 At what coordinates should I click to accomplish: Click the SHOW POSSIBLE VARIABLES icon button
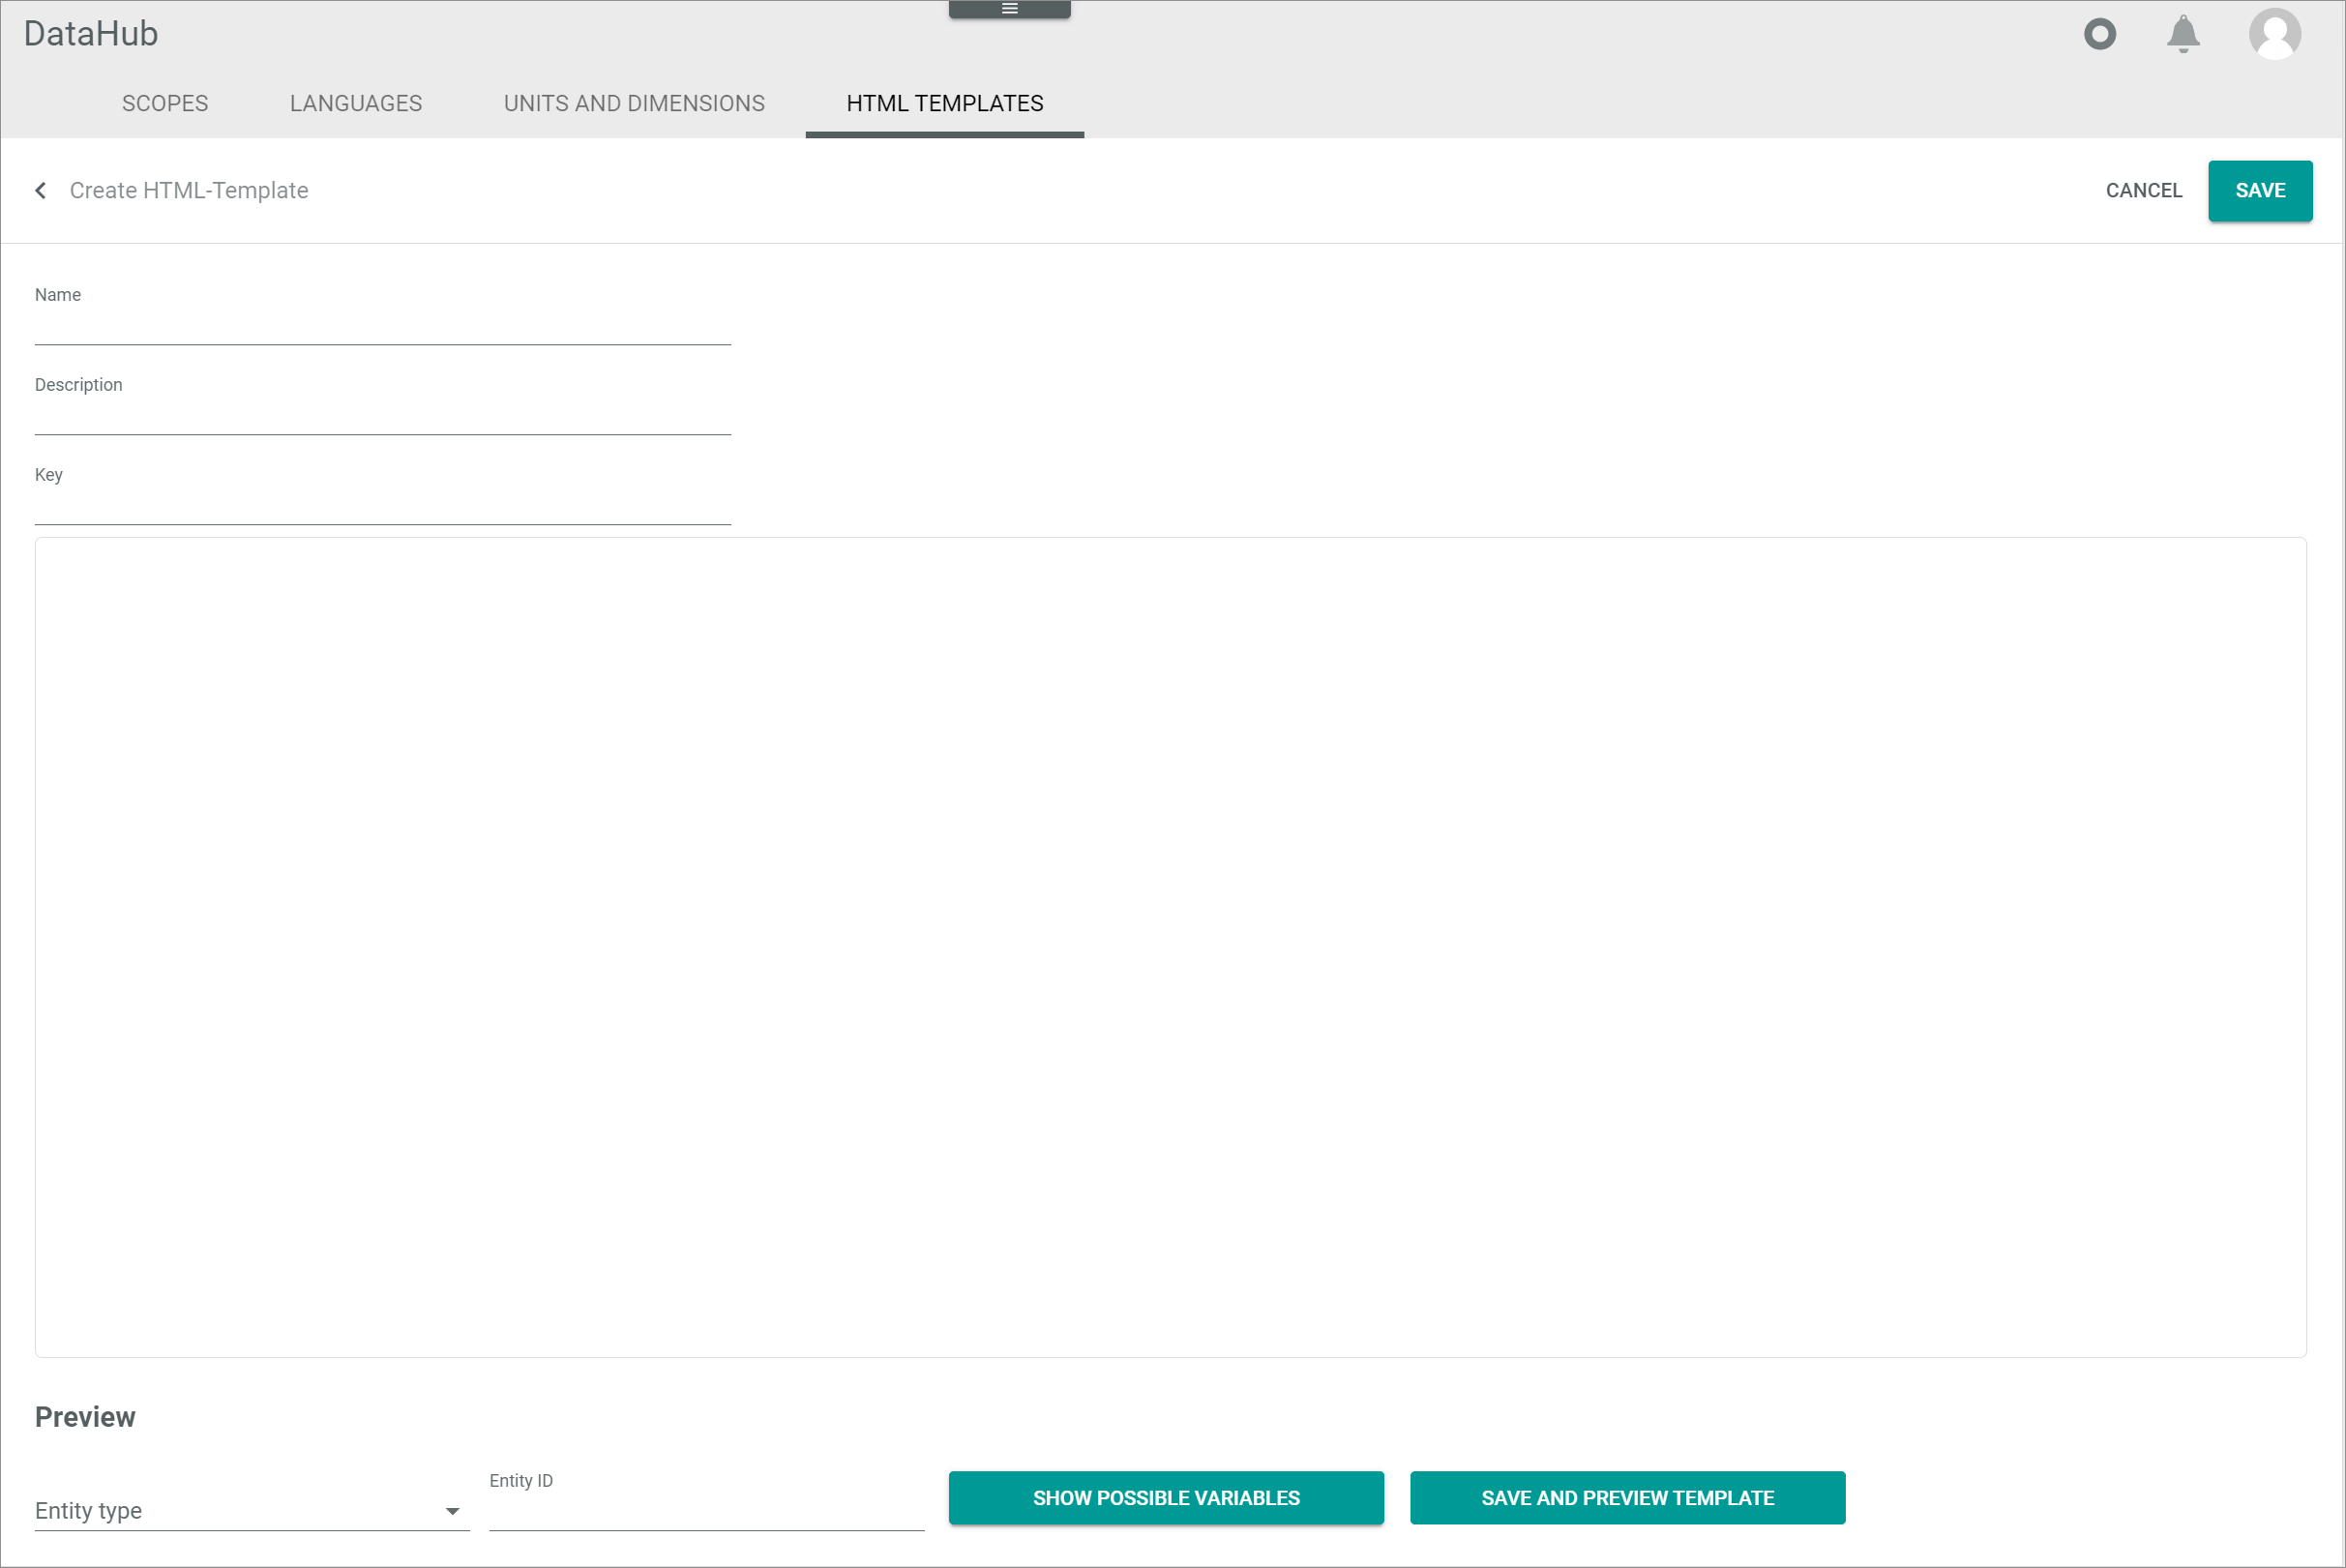point(1167,1498)
